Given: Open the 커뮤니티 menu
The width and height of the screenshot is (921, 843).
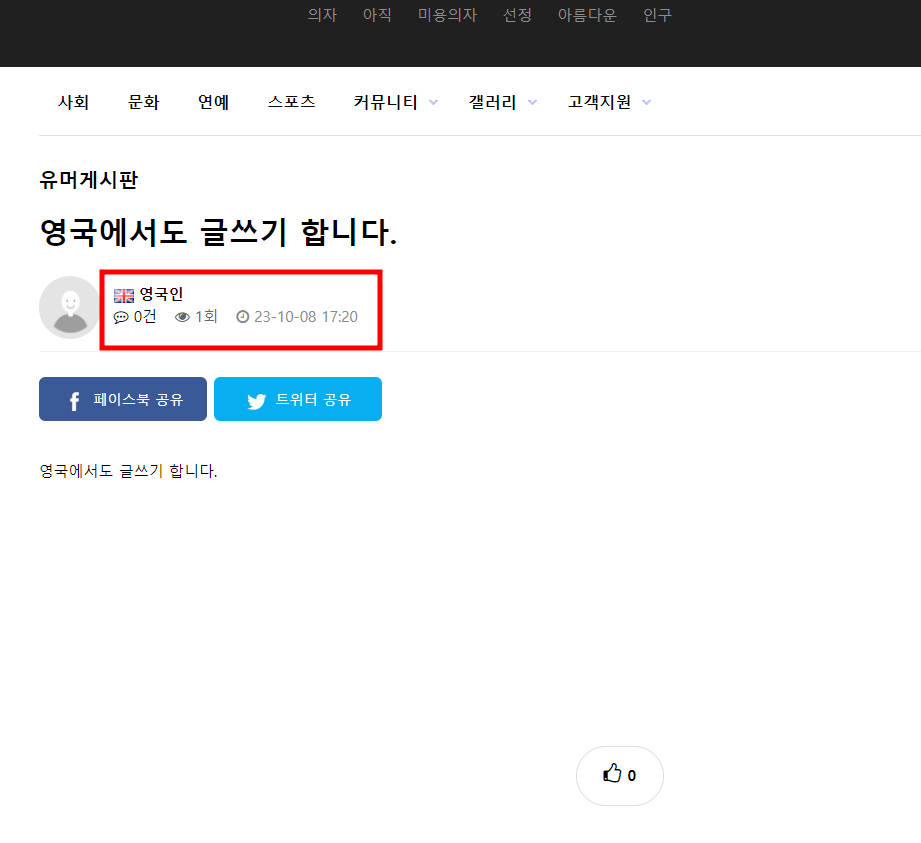Looking at the screenshot, I should point(385,102).
